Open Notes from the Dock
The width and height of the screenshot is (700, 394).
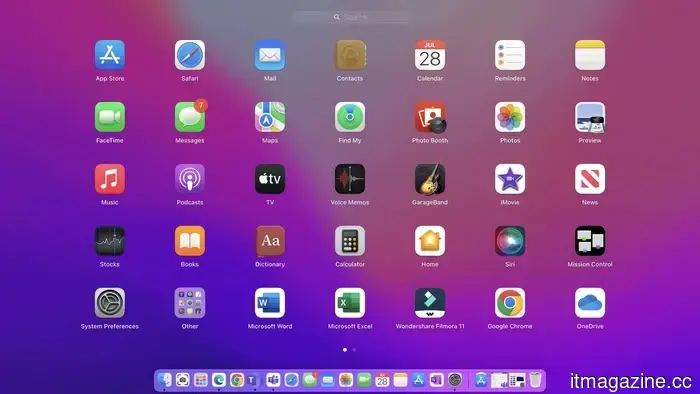400,380
